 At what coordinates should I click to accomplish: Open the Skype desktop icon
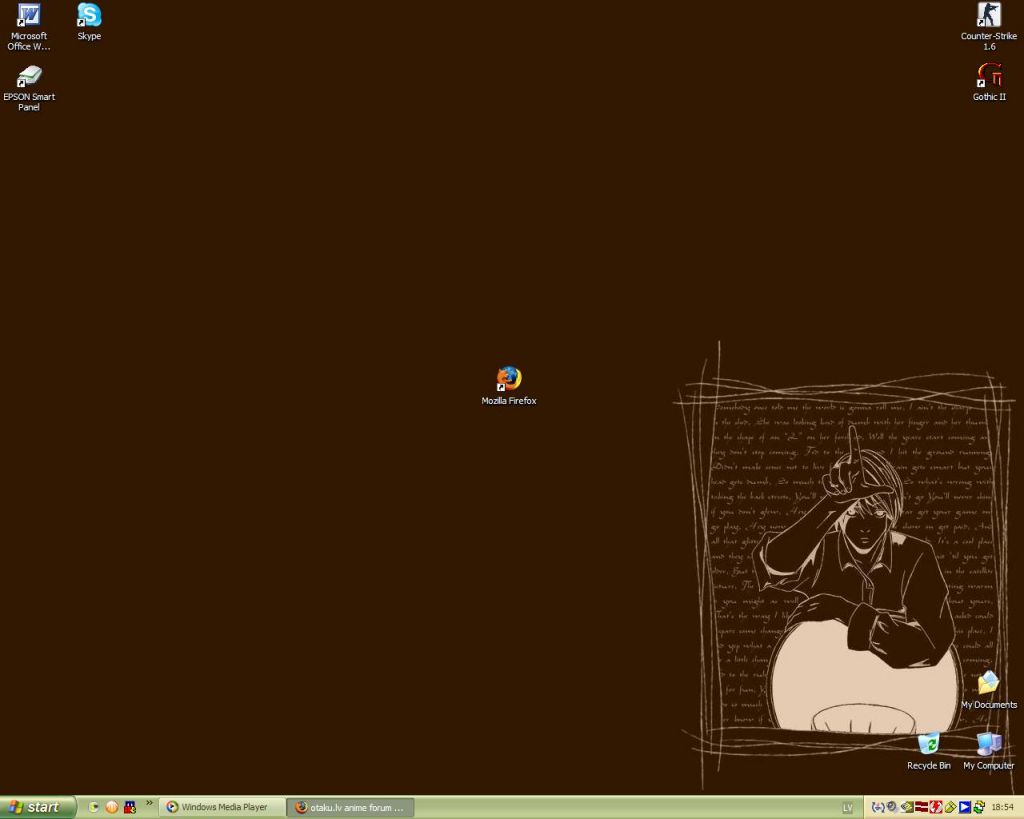[x=89, y=22]
